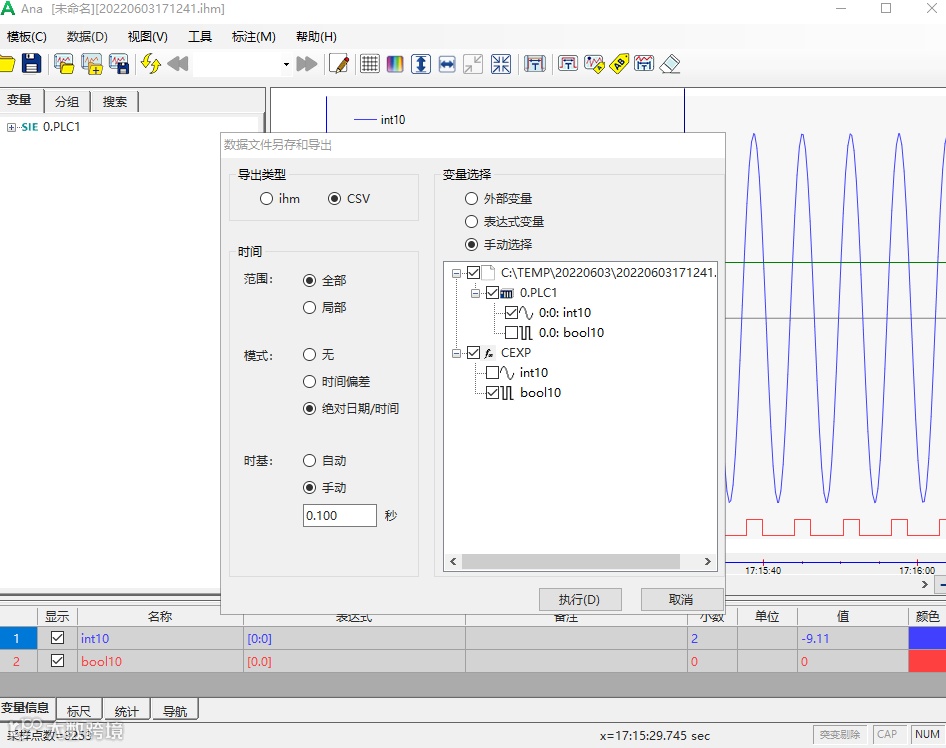The height and width of the screenshot is (748, 946).
Task: Select 时间偏差 mode option
Action: coord(337,382)
